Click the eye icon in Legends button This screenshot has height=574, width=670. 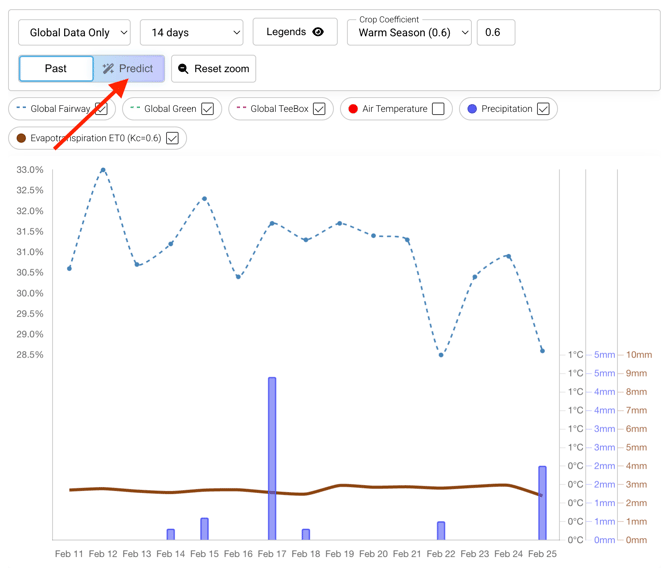(318, 32)
